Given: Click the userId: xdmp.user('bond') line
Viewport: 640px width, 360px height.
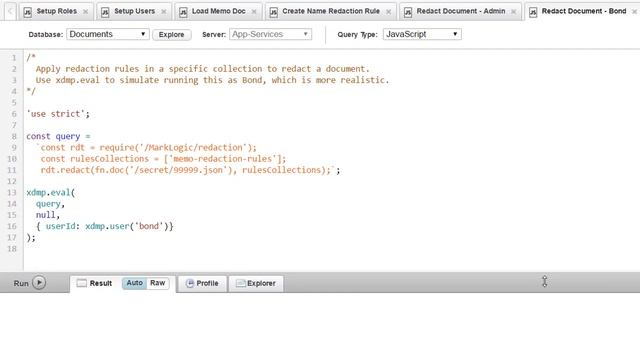Looking at the screenshot, I should [x=104, y=226].
